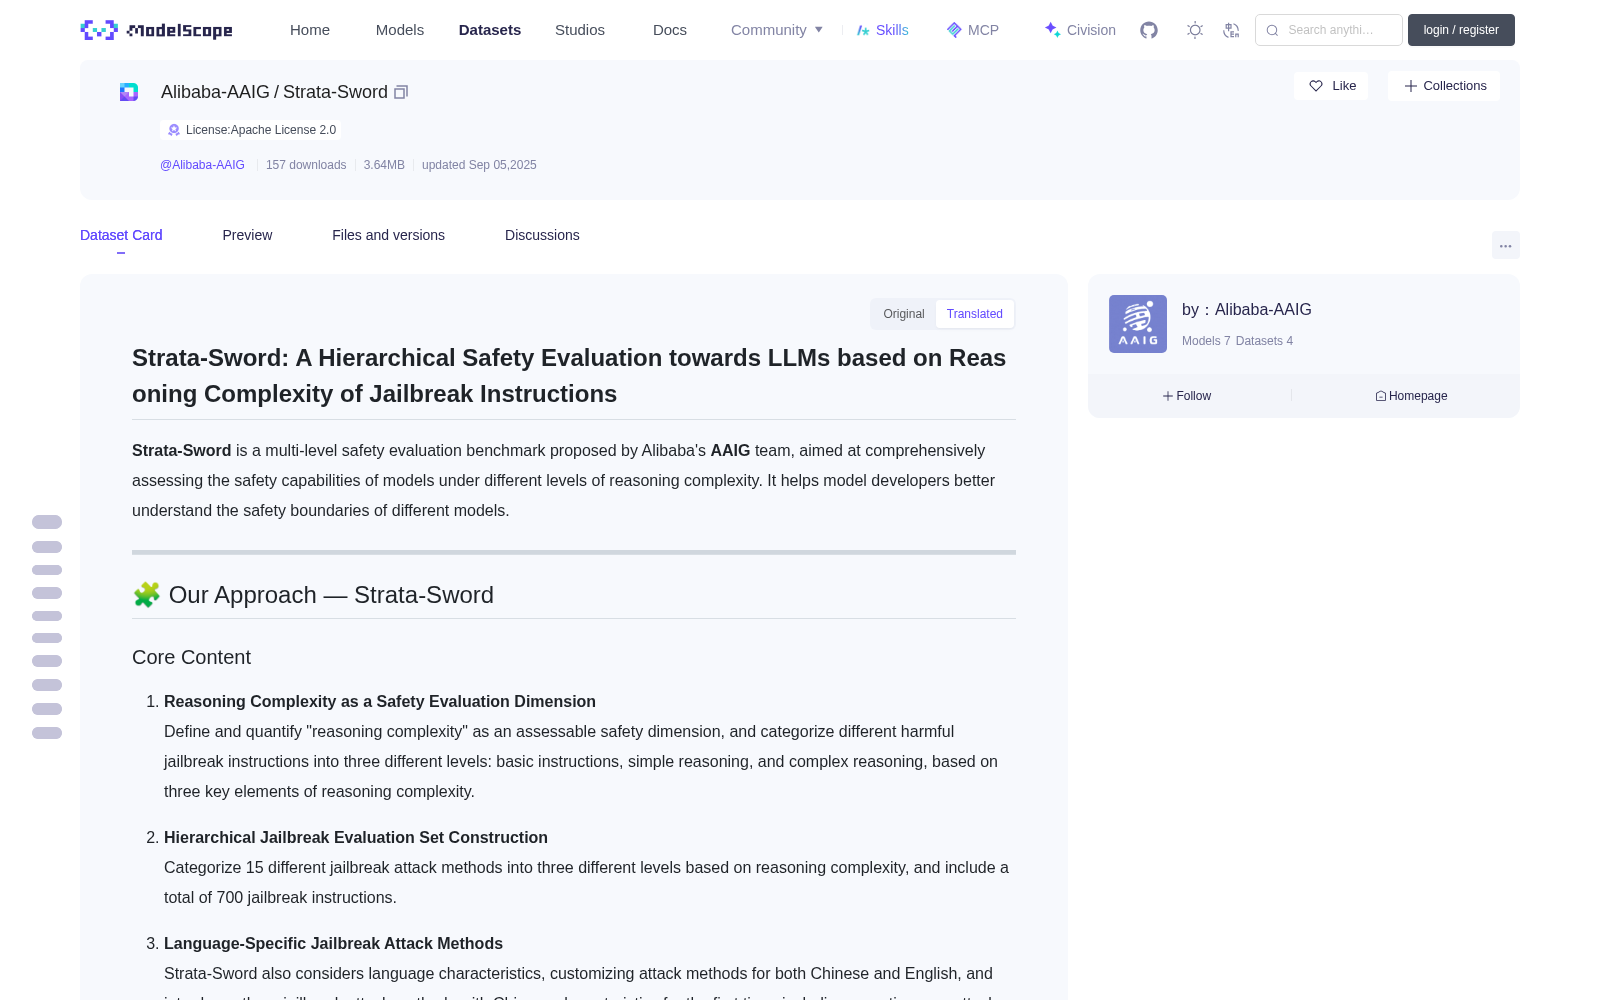Open the Files and versions tab

[x=388, y=235]
